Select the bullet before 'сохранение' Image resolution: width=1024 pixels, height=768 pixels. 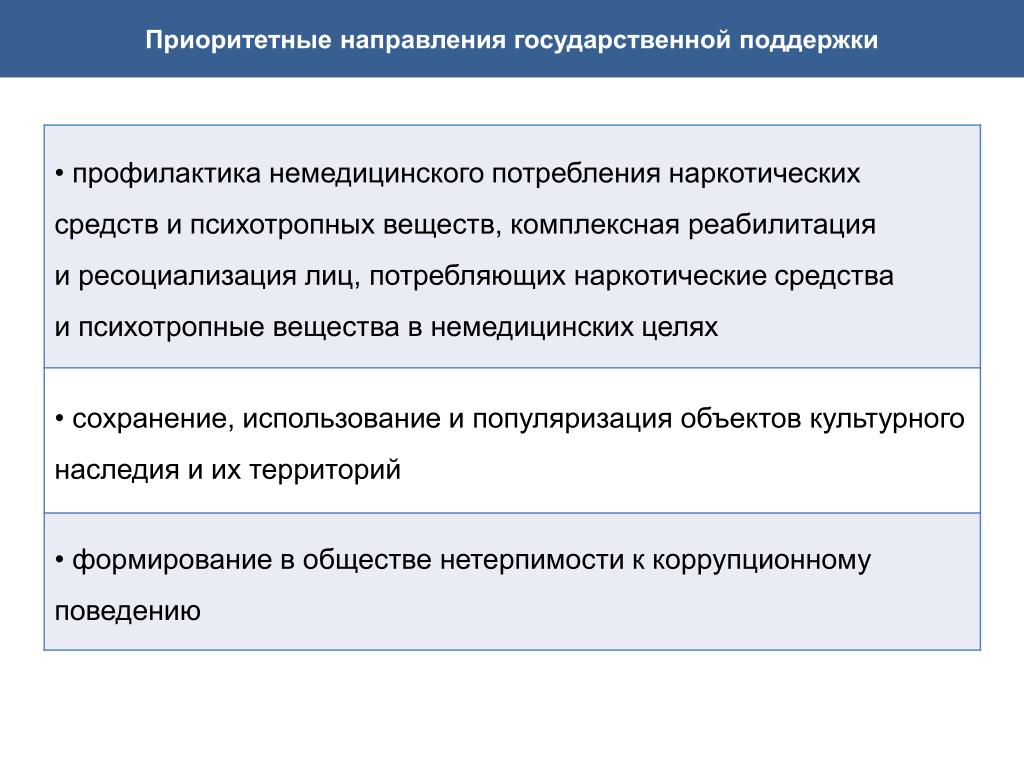[59, 419]
